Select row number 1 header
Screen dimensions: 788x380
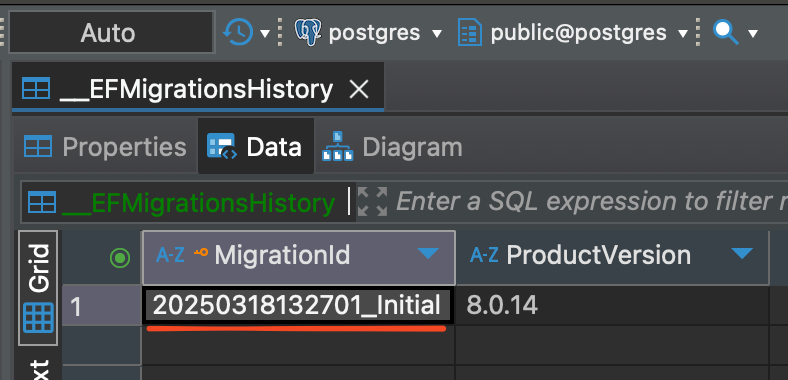pos(101,306)
